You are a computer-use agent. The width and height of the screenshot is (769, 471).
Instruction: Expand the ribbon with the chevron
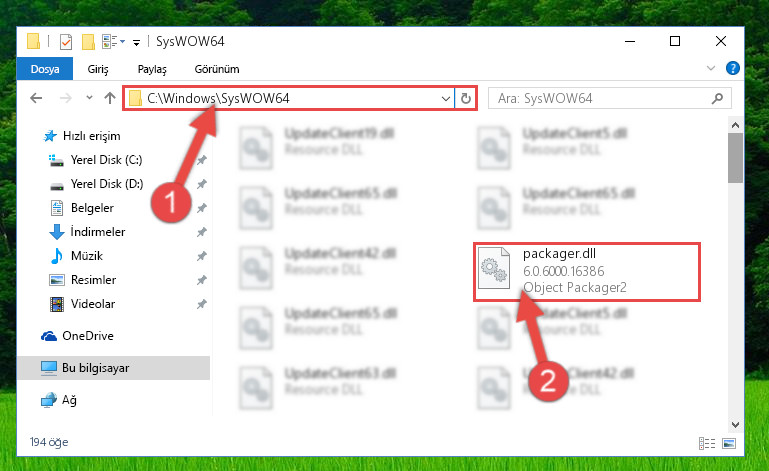pos(711,68)
